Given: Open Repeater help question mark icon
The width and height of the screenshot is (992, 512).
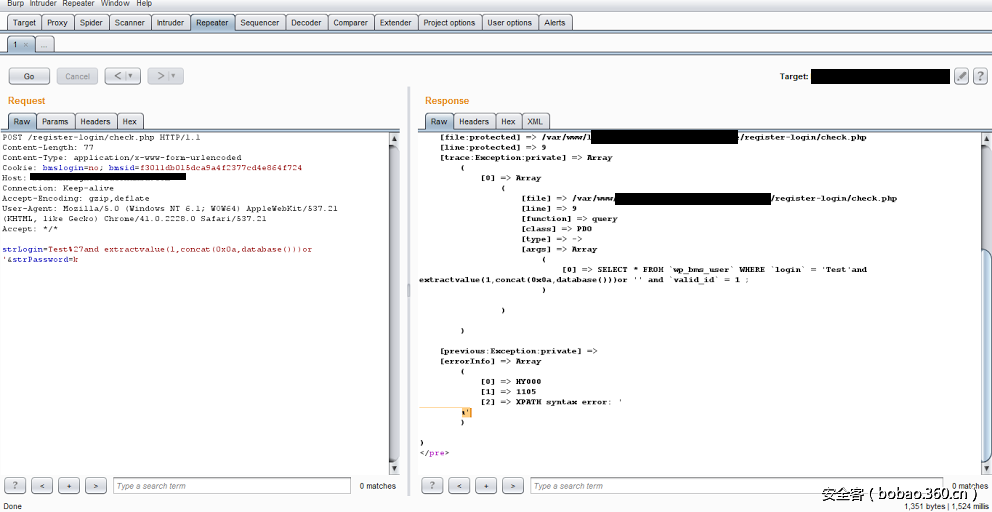Looking at the screenshot, I should (x=978, y=76).
